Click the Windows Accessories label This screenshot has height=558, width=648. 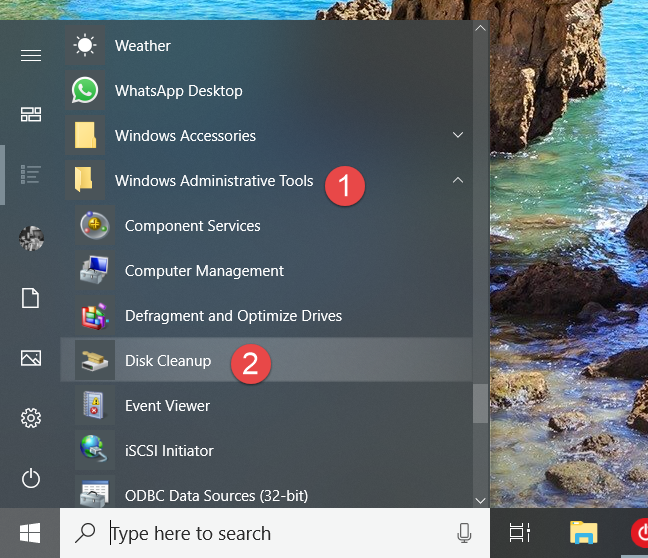click(185, 136)
